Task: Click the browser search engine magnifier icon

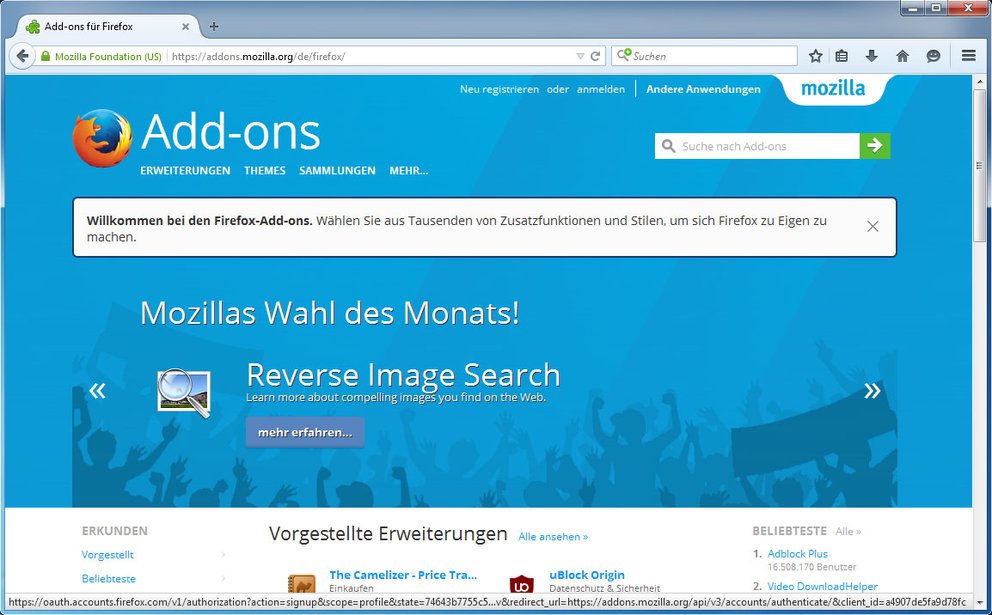Action: (x=624, y=56)
